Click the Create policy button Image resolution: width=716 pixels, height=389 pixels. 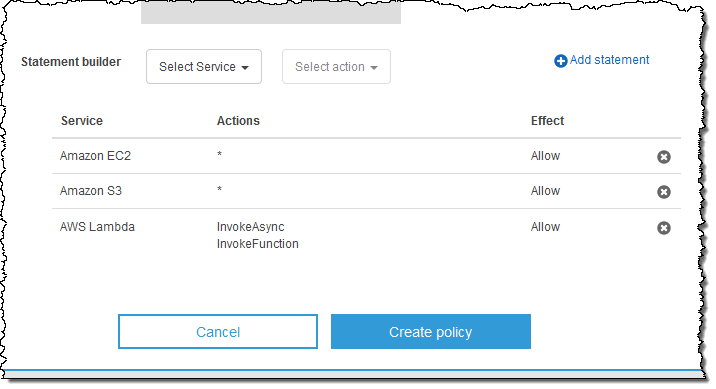click(x=431, y=331)
